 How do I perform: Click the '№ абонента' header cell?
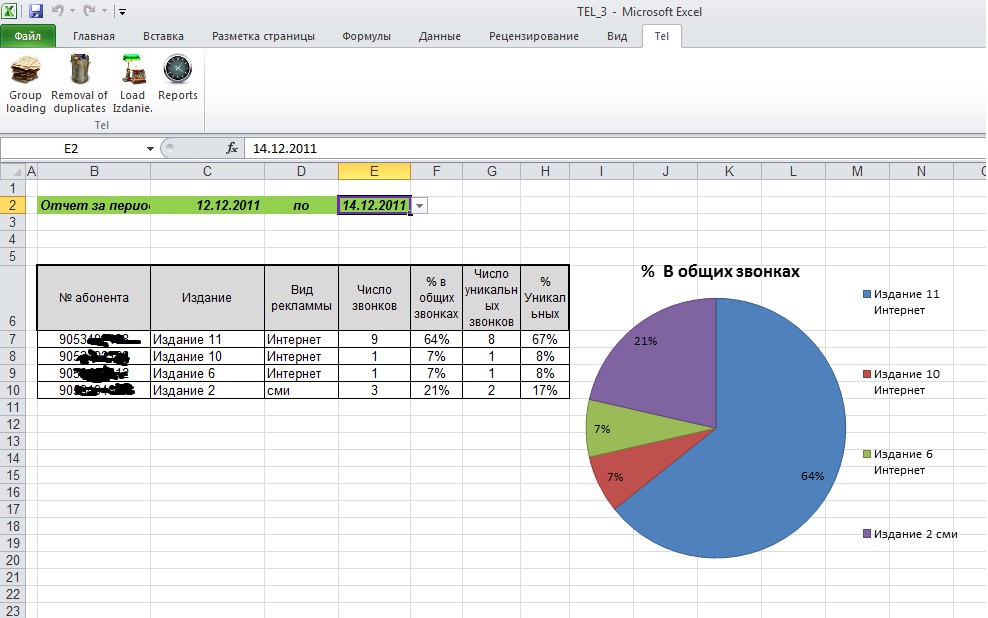pyautogui.click(x=94, y=298)
